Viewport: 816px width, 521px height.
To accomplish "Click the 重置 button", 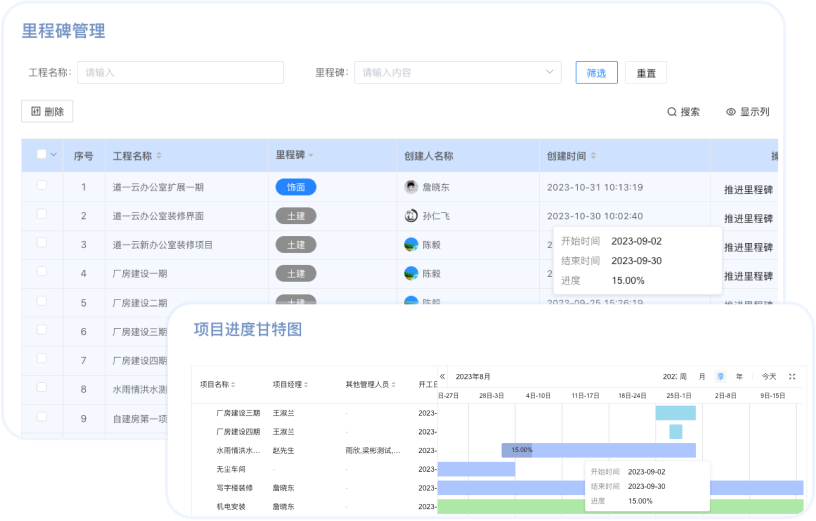I will coord(646,73).
